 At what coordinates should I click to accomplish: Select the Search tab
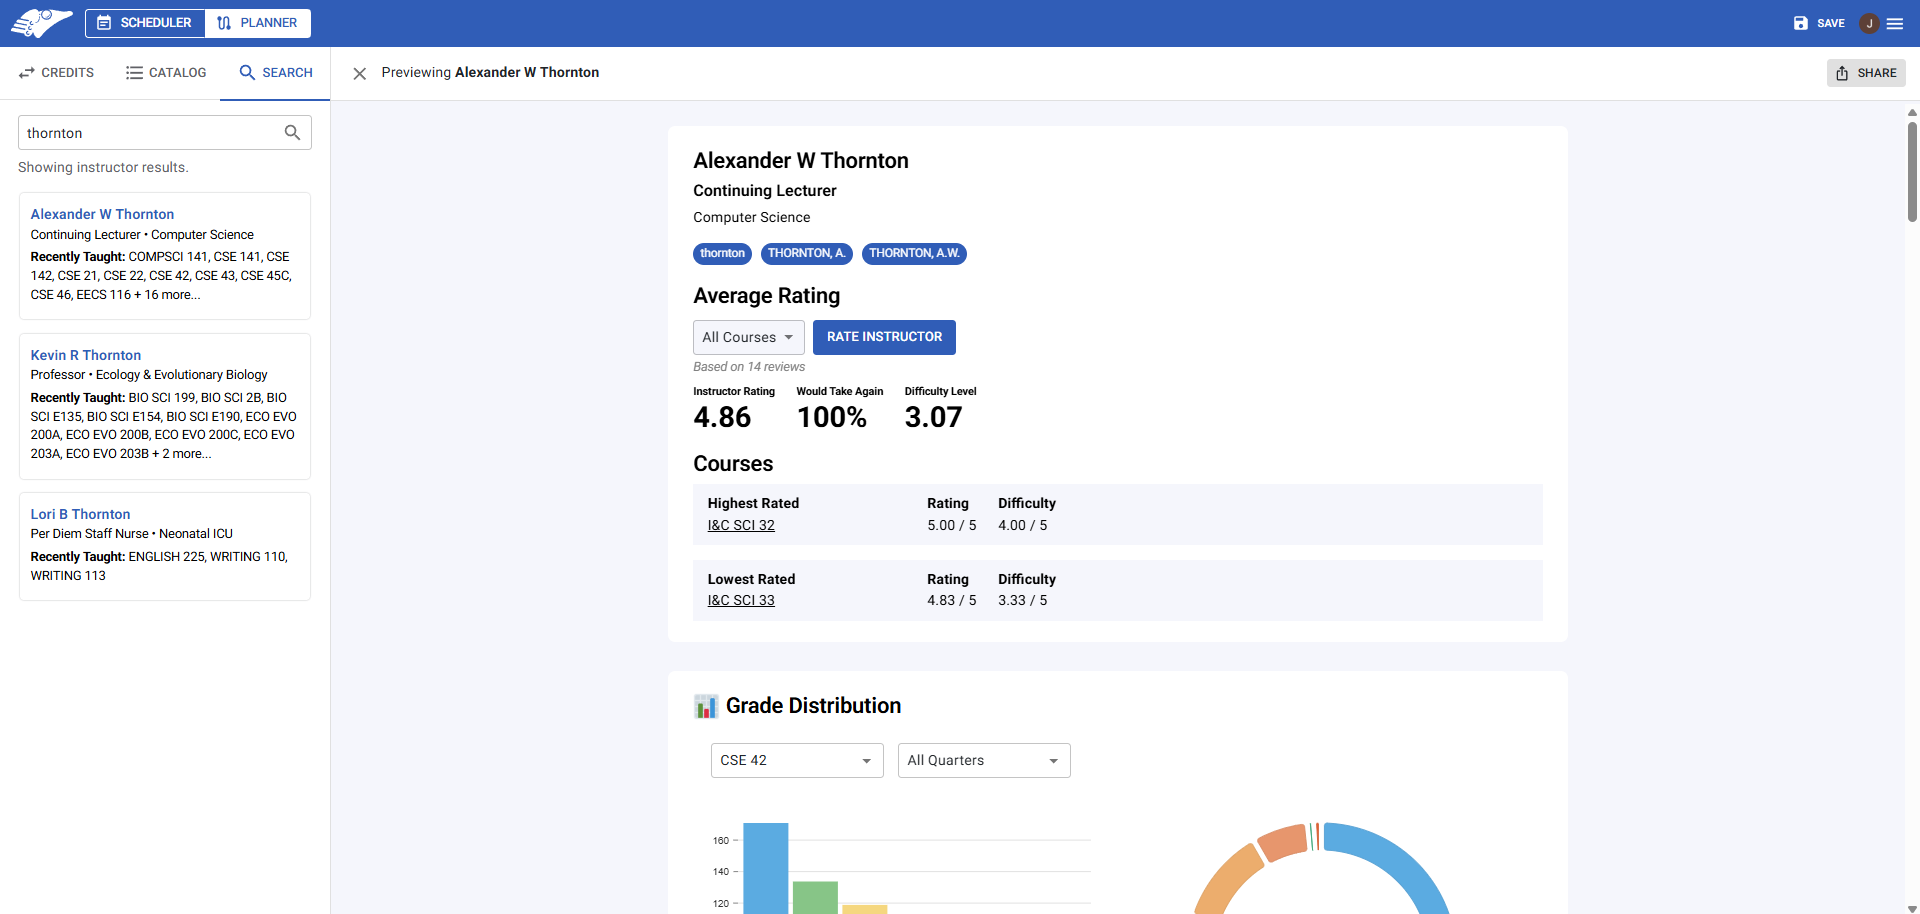click(x=276, y=73)
